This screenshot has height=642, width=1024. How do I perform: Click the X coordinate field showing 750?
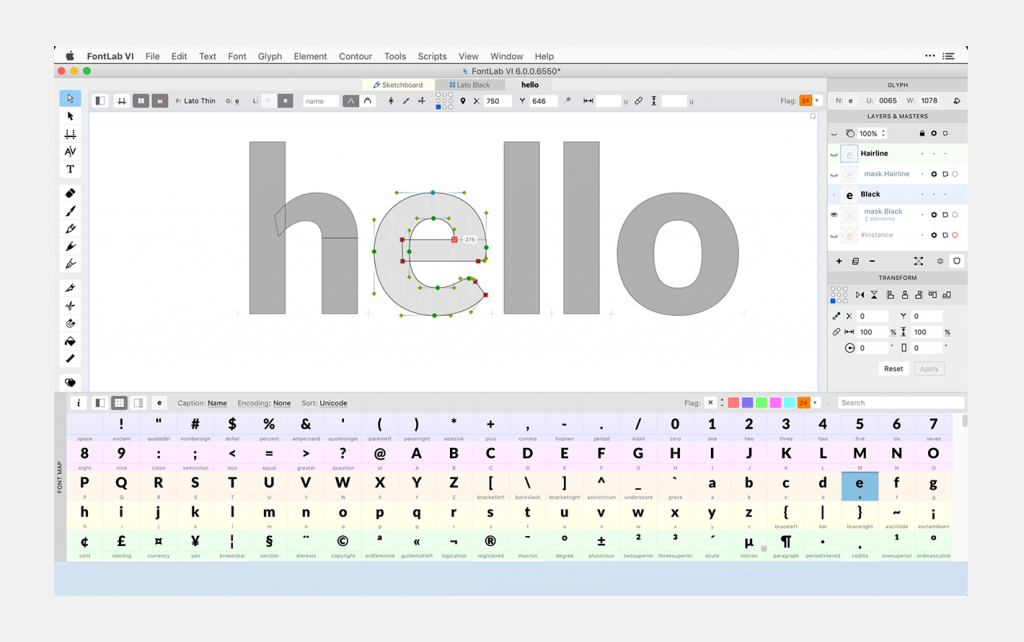click(497, 101)
